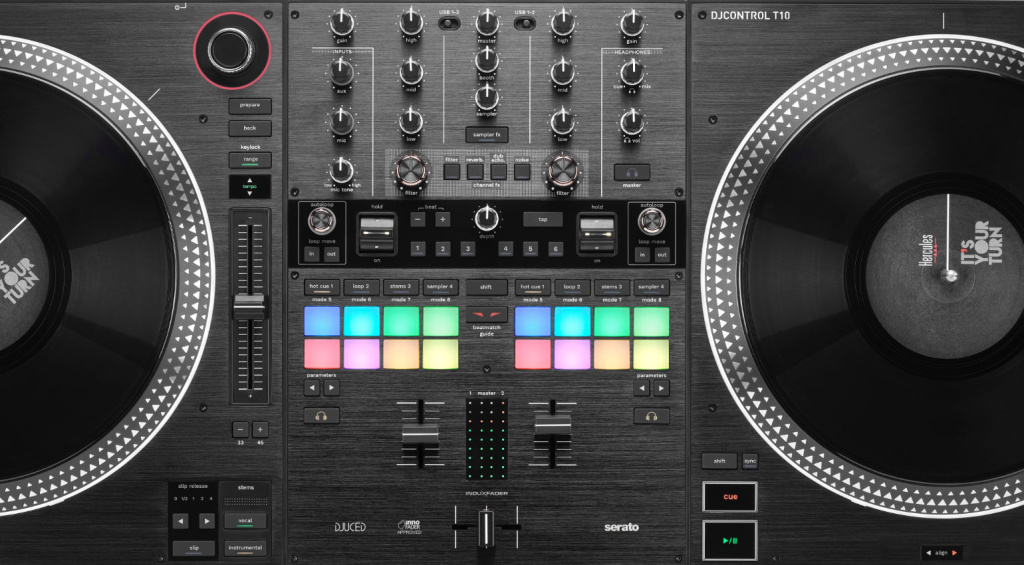Click the left channel gain knob

coord(342,24)
